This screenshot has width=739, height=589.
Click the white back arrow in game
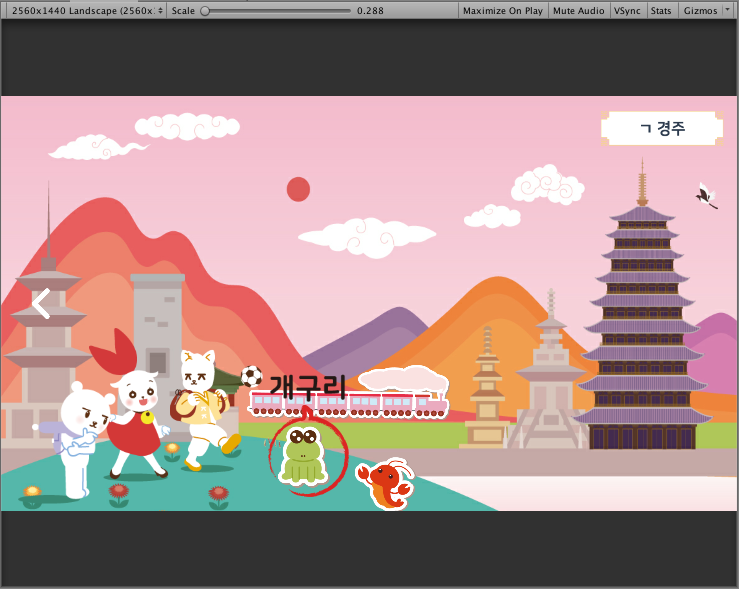pyautogui.click(x=41, y=303)
